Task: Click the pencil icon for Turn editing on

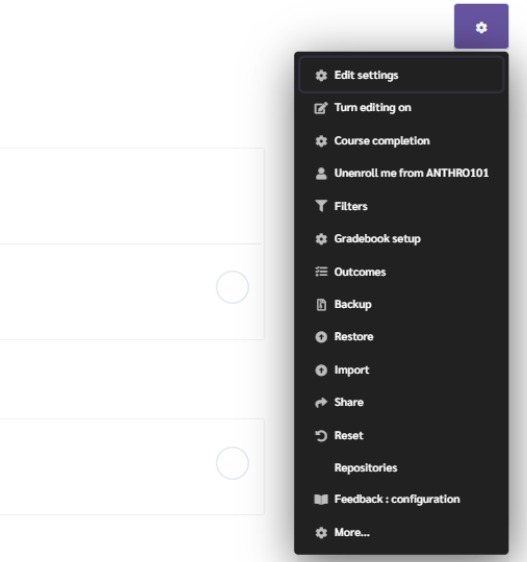Action: [321, 108]
